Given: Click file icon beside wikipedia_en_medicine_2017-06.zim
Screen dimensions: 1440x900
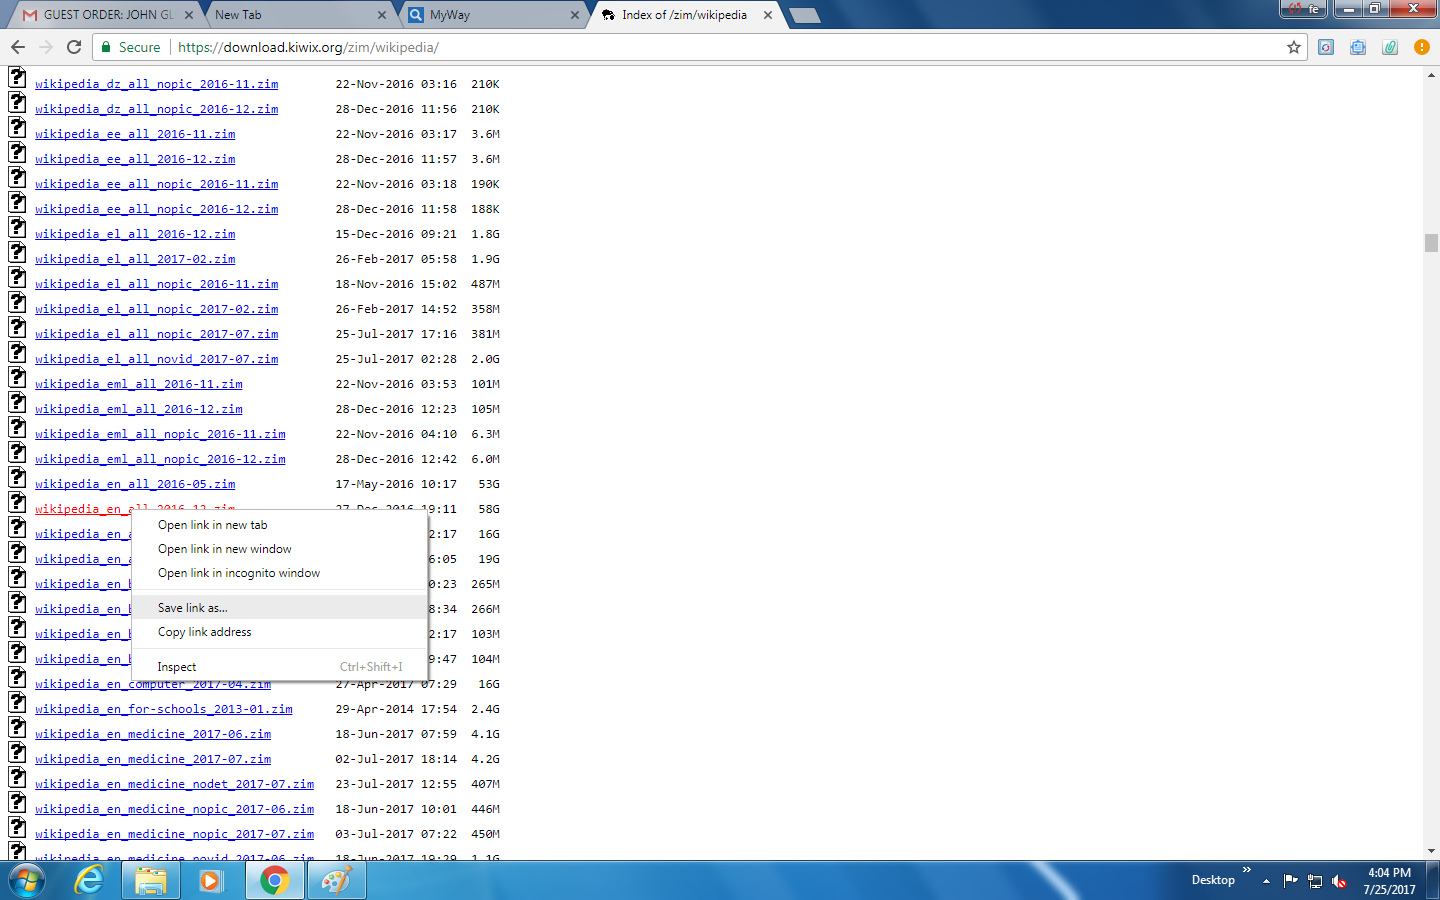Looking at the screenshot, I should tap(17, 727).
